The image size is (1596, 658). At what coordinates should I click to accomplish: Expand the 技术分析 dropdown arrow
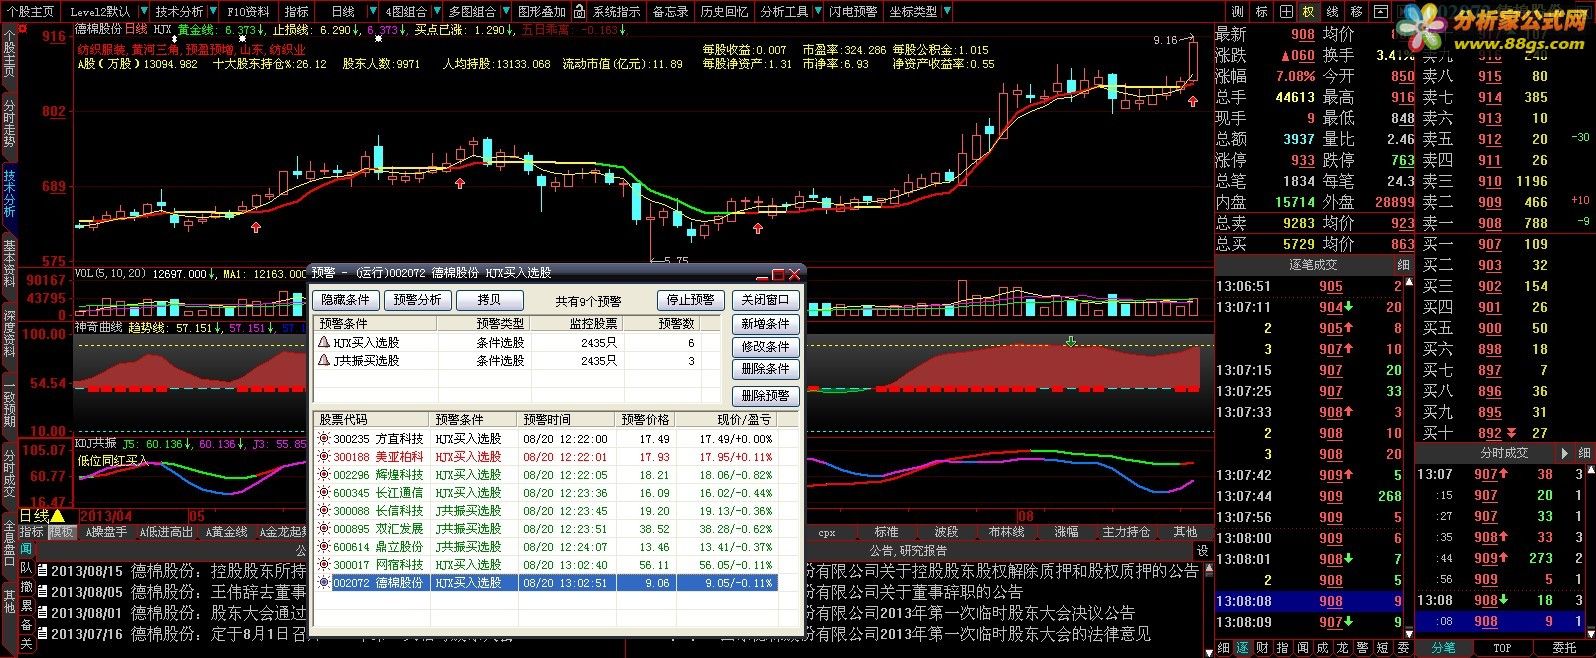pos(213,11)
